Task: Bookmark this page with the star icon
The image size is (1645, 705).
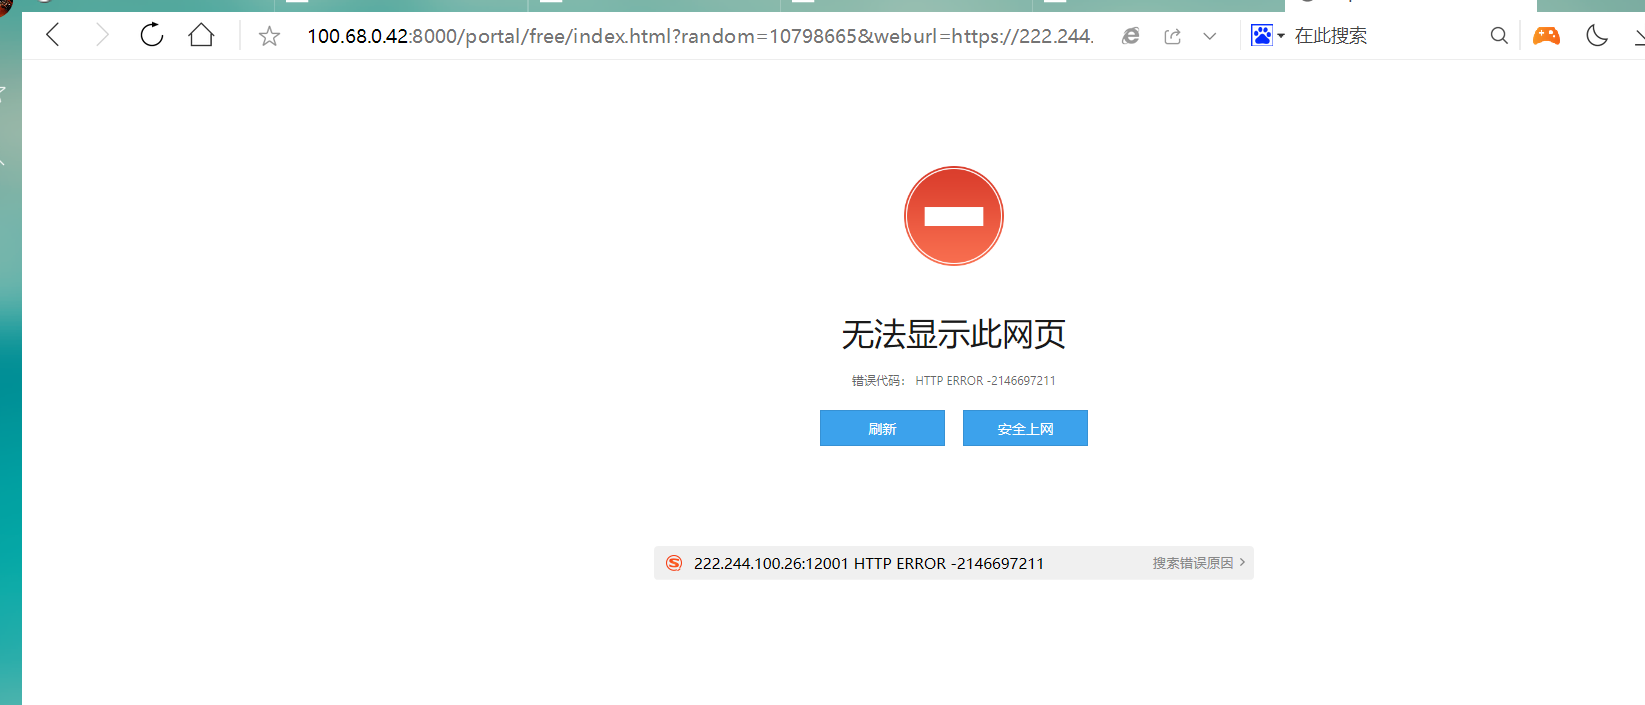Action: click(x=269, y=37)
